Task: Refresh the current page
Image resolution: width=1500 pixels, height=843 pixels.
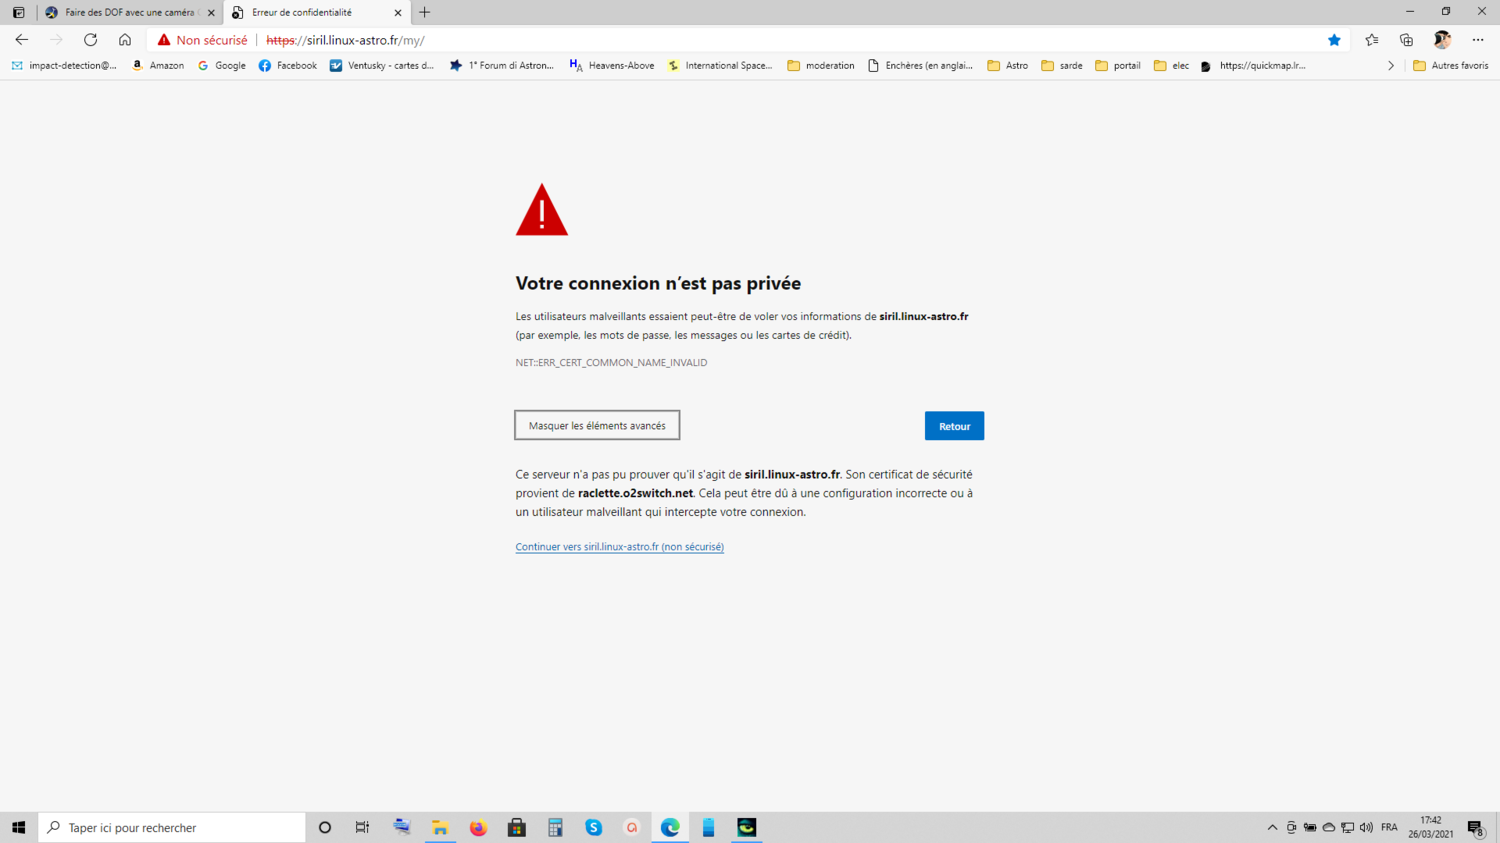Action: 90,40
